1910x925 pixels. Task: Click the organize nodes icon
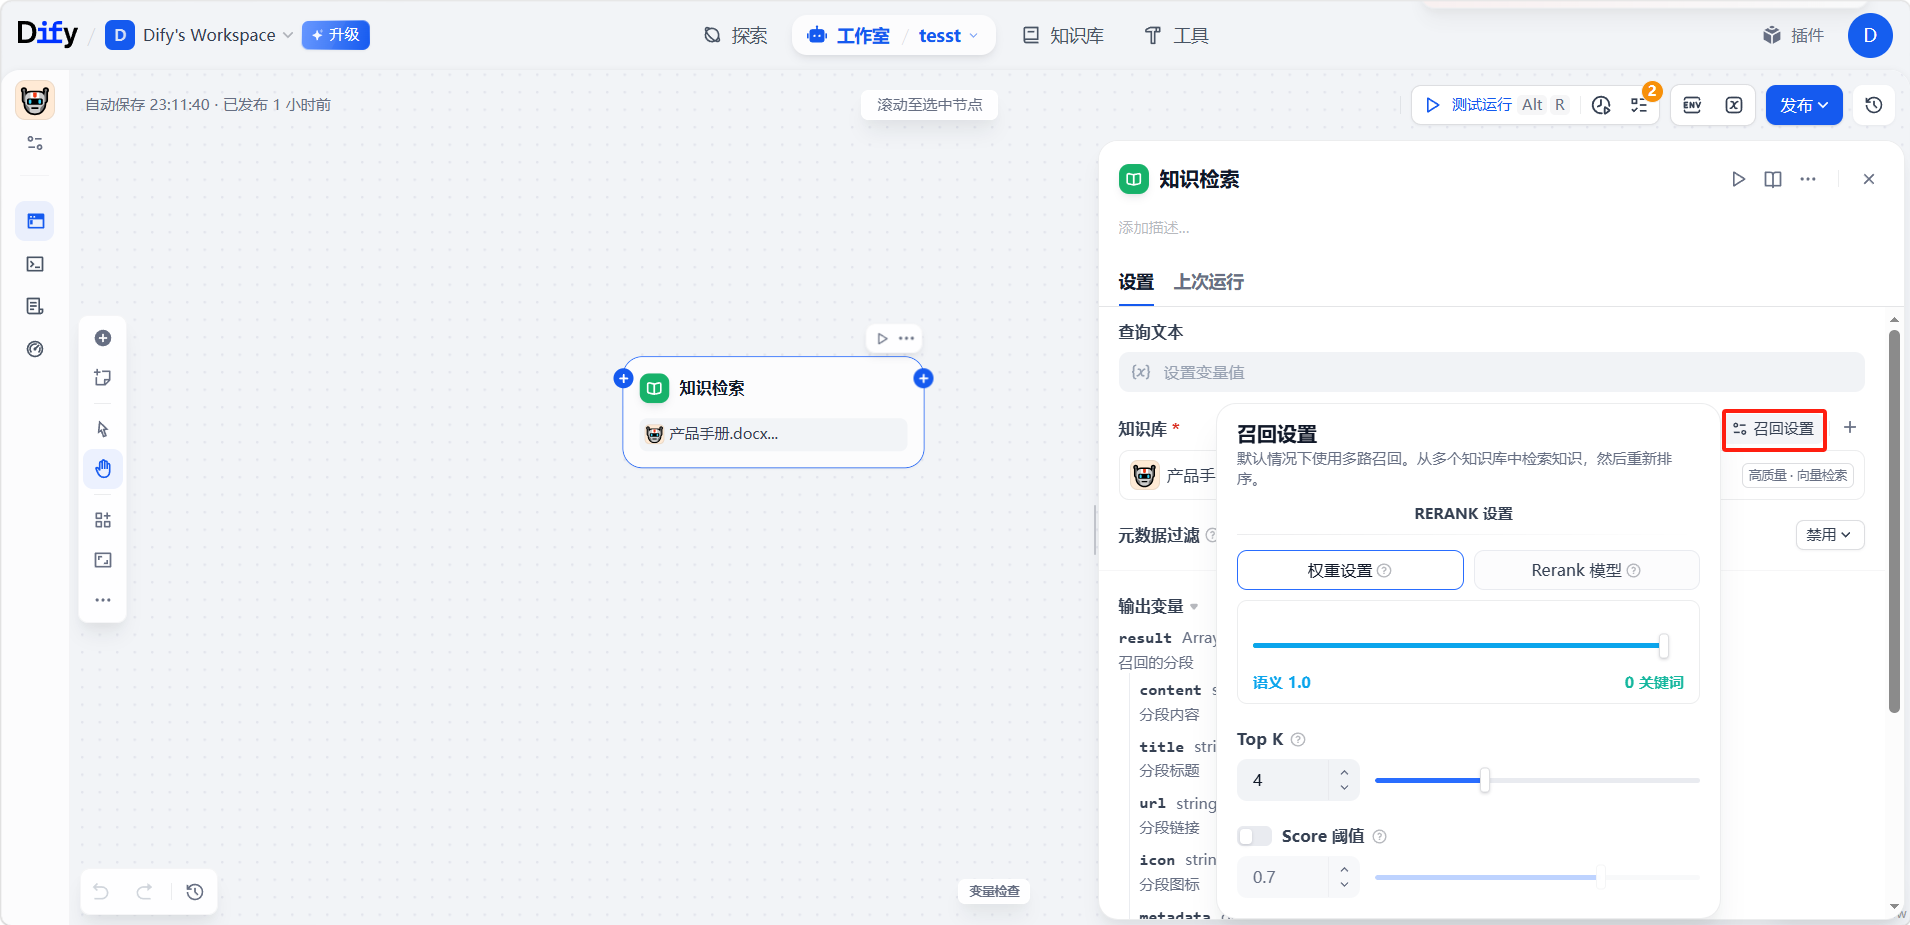tap(103, 520)
